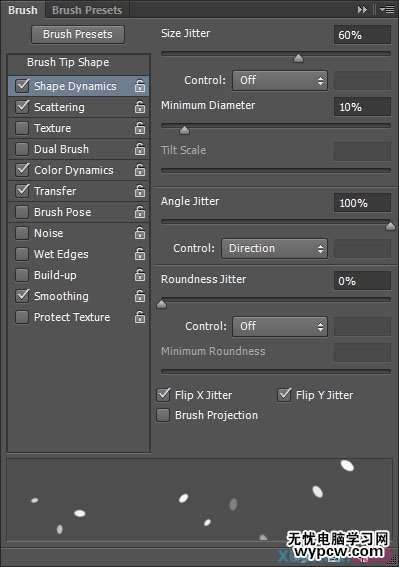Enable the Texture checkbox
The image size is (399, 567).
click(22, 128)
